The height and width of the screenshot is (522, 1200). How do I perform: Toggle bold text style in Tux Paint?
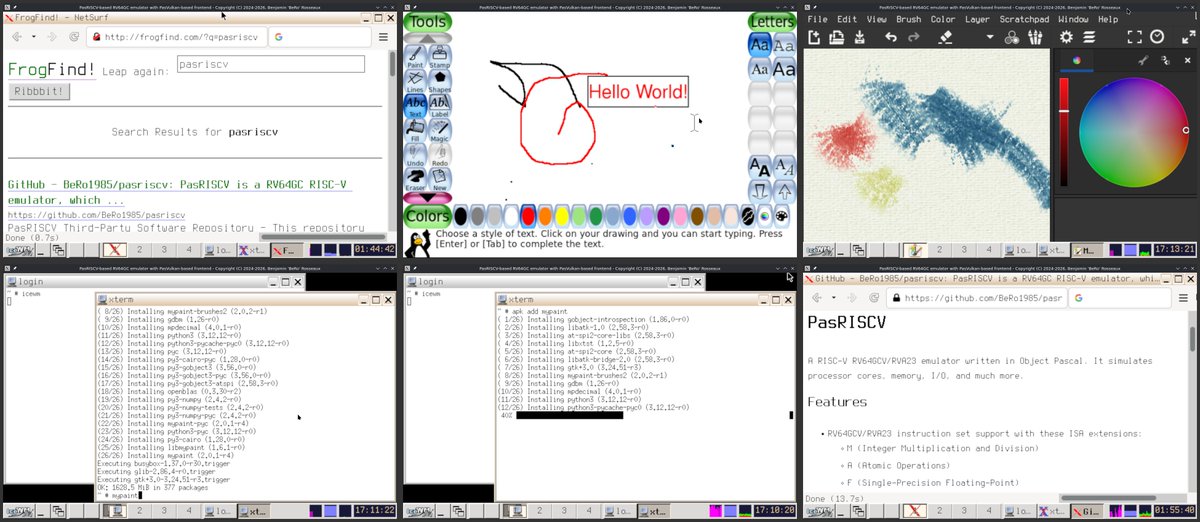(760, 166)
